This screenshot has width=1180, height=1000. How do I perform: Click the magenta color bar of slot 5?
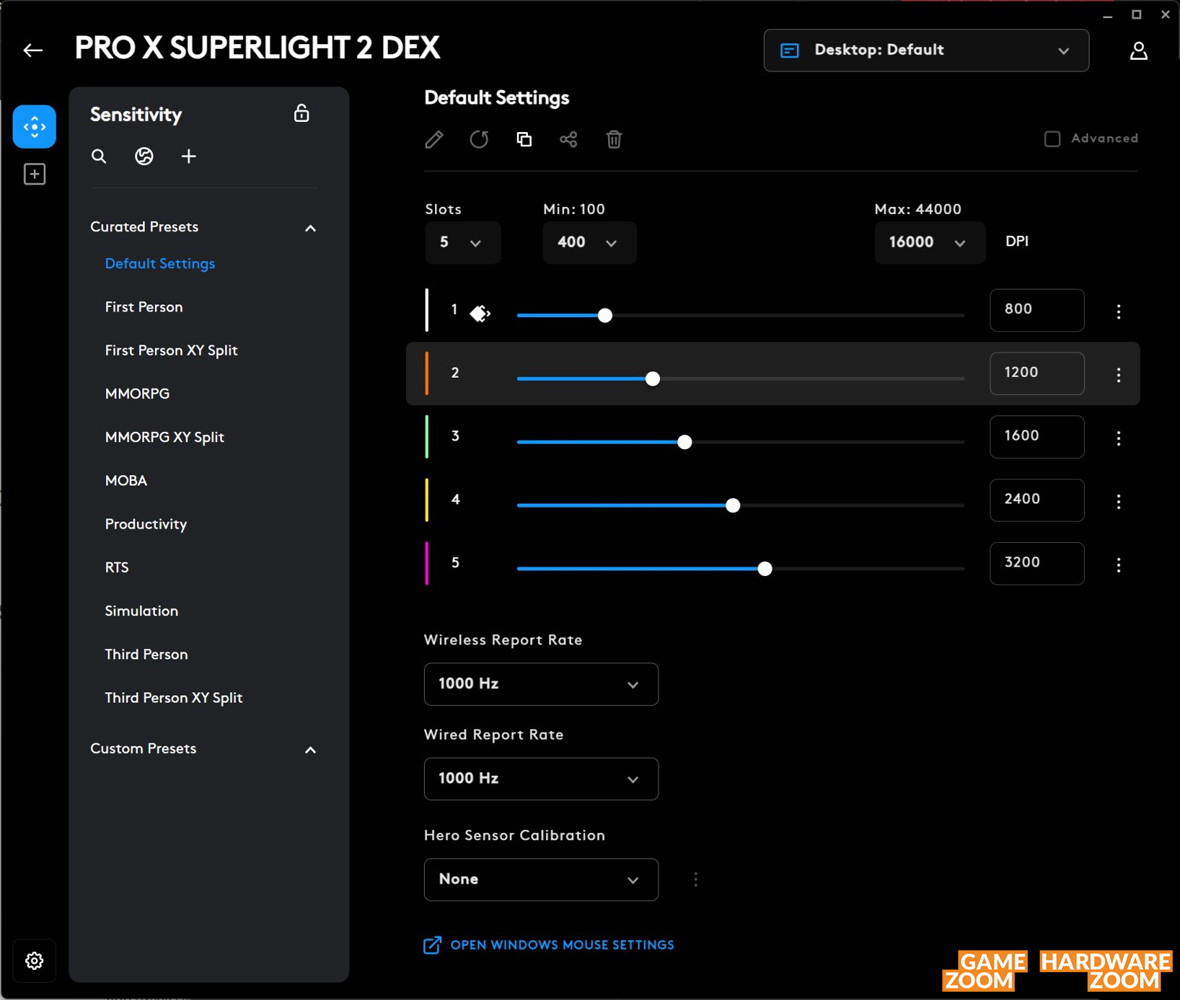(x=427, y=564)
